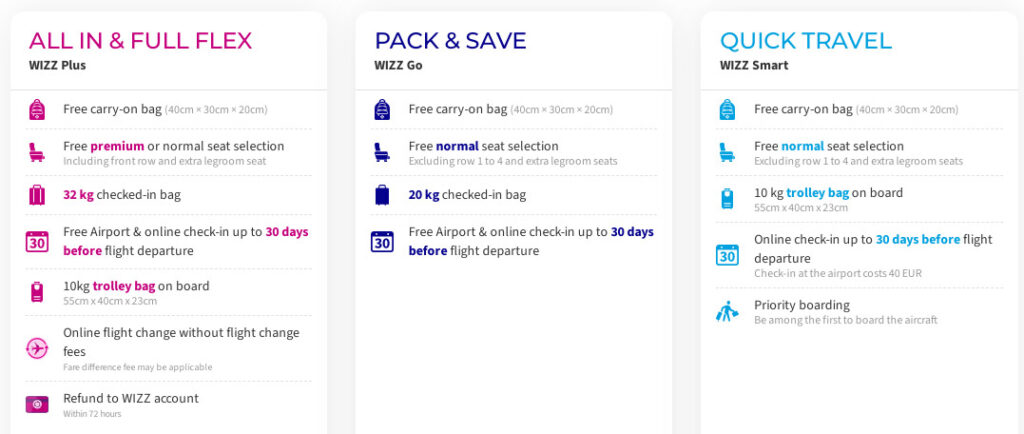This screenshot has width=1024, height=434.
Task: Click the priority boarding passenger icon
Action: pos(727,311)
